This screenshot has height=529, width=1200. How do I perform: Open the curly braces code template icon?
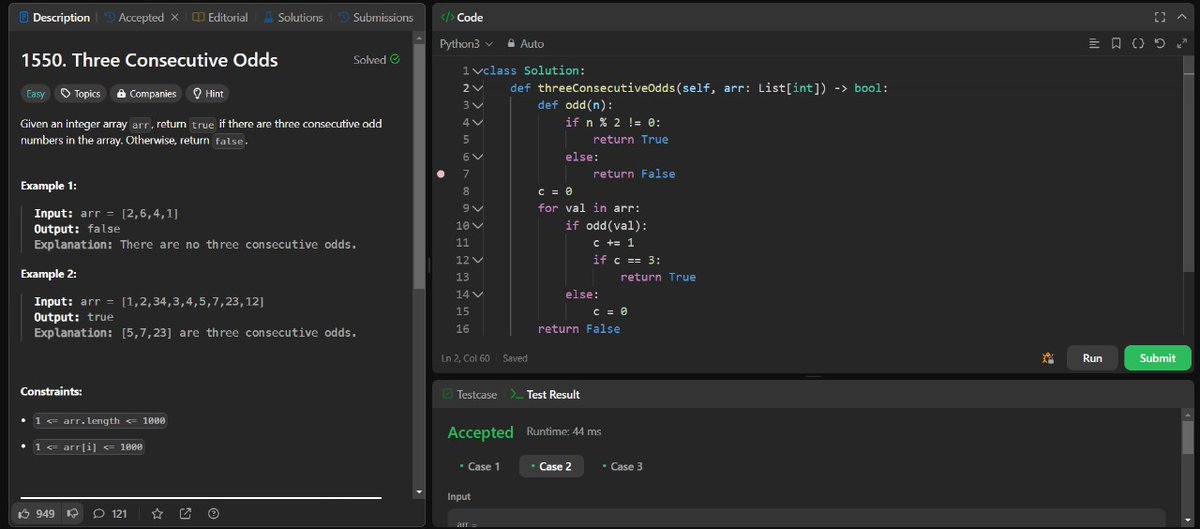1139,44
